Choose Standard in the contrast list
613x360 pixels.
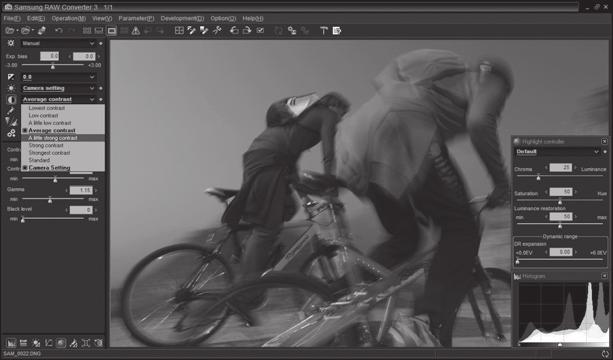coord(63,160)
